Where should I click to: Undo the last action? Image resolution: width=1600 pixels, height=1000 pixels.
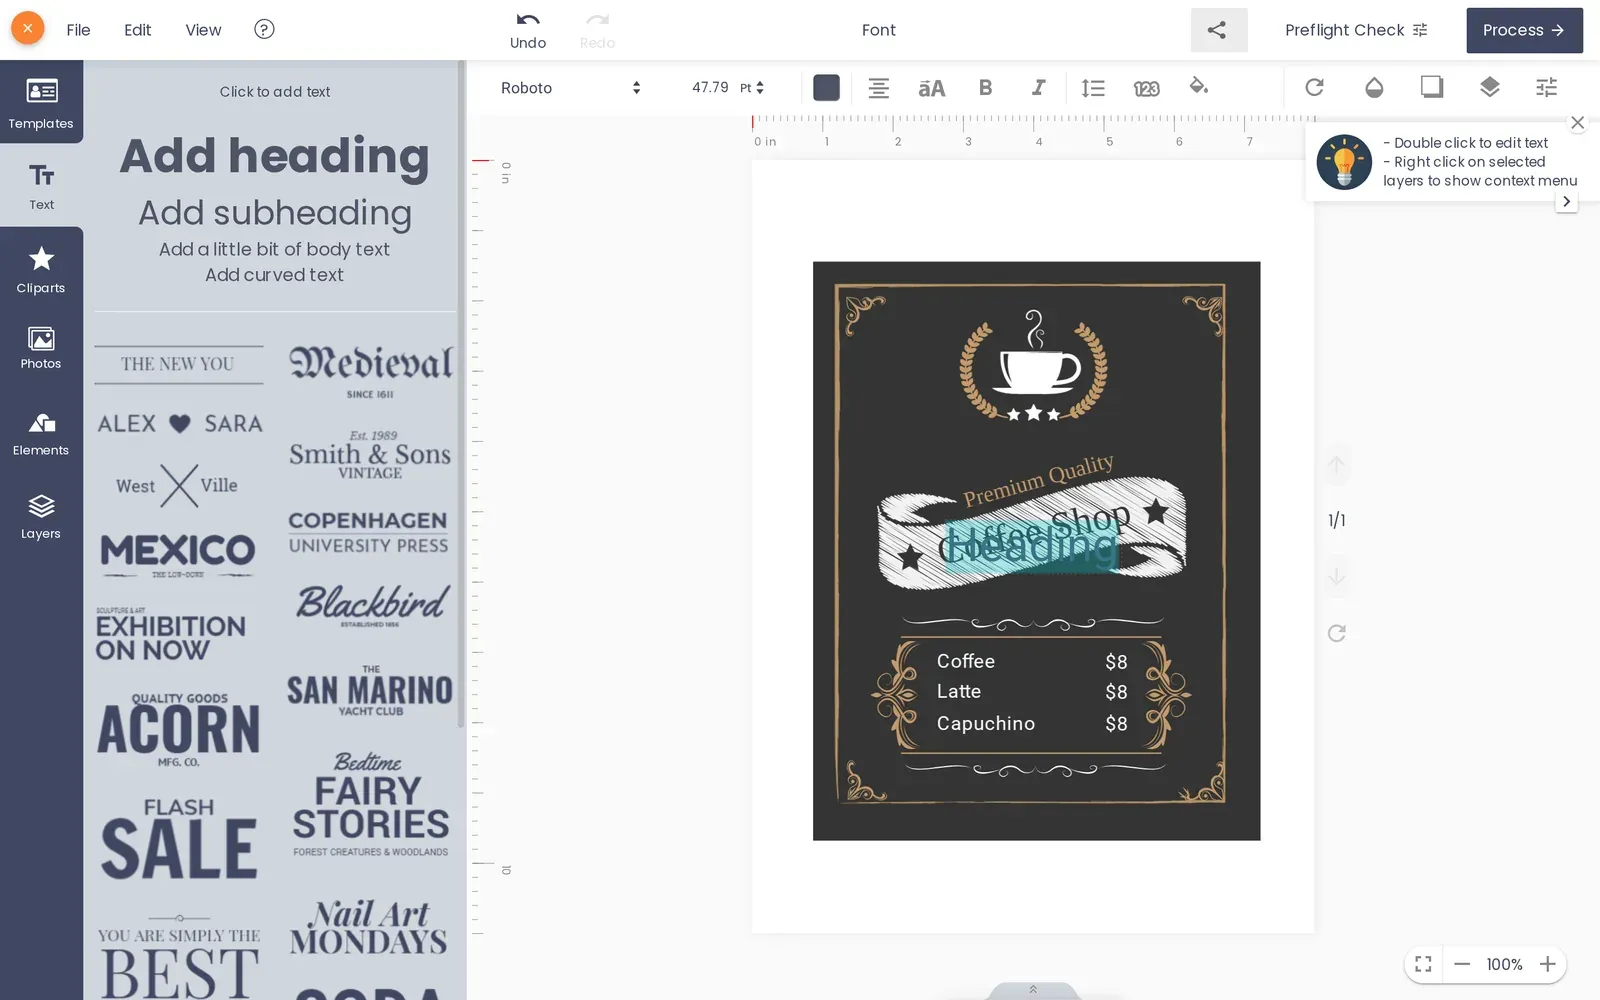click(528, 30)
